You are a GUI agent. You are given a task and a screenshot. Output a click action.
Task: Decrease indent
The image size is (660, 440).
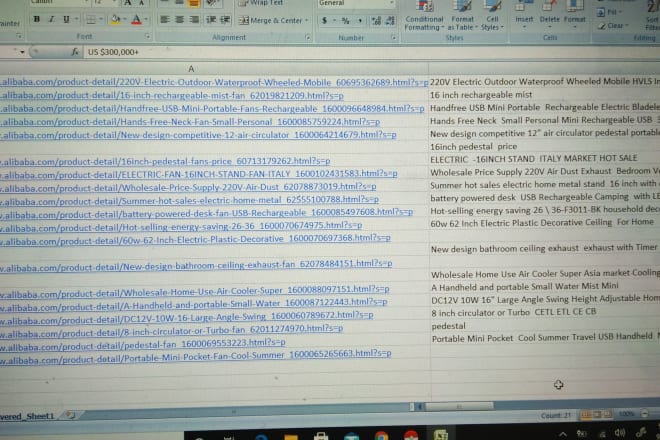pos(210,20)
